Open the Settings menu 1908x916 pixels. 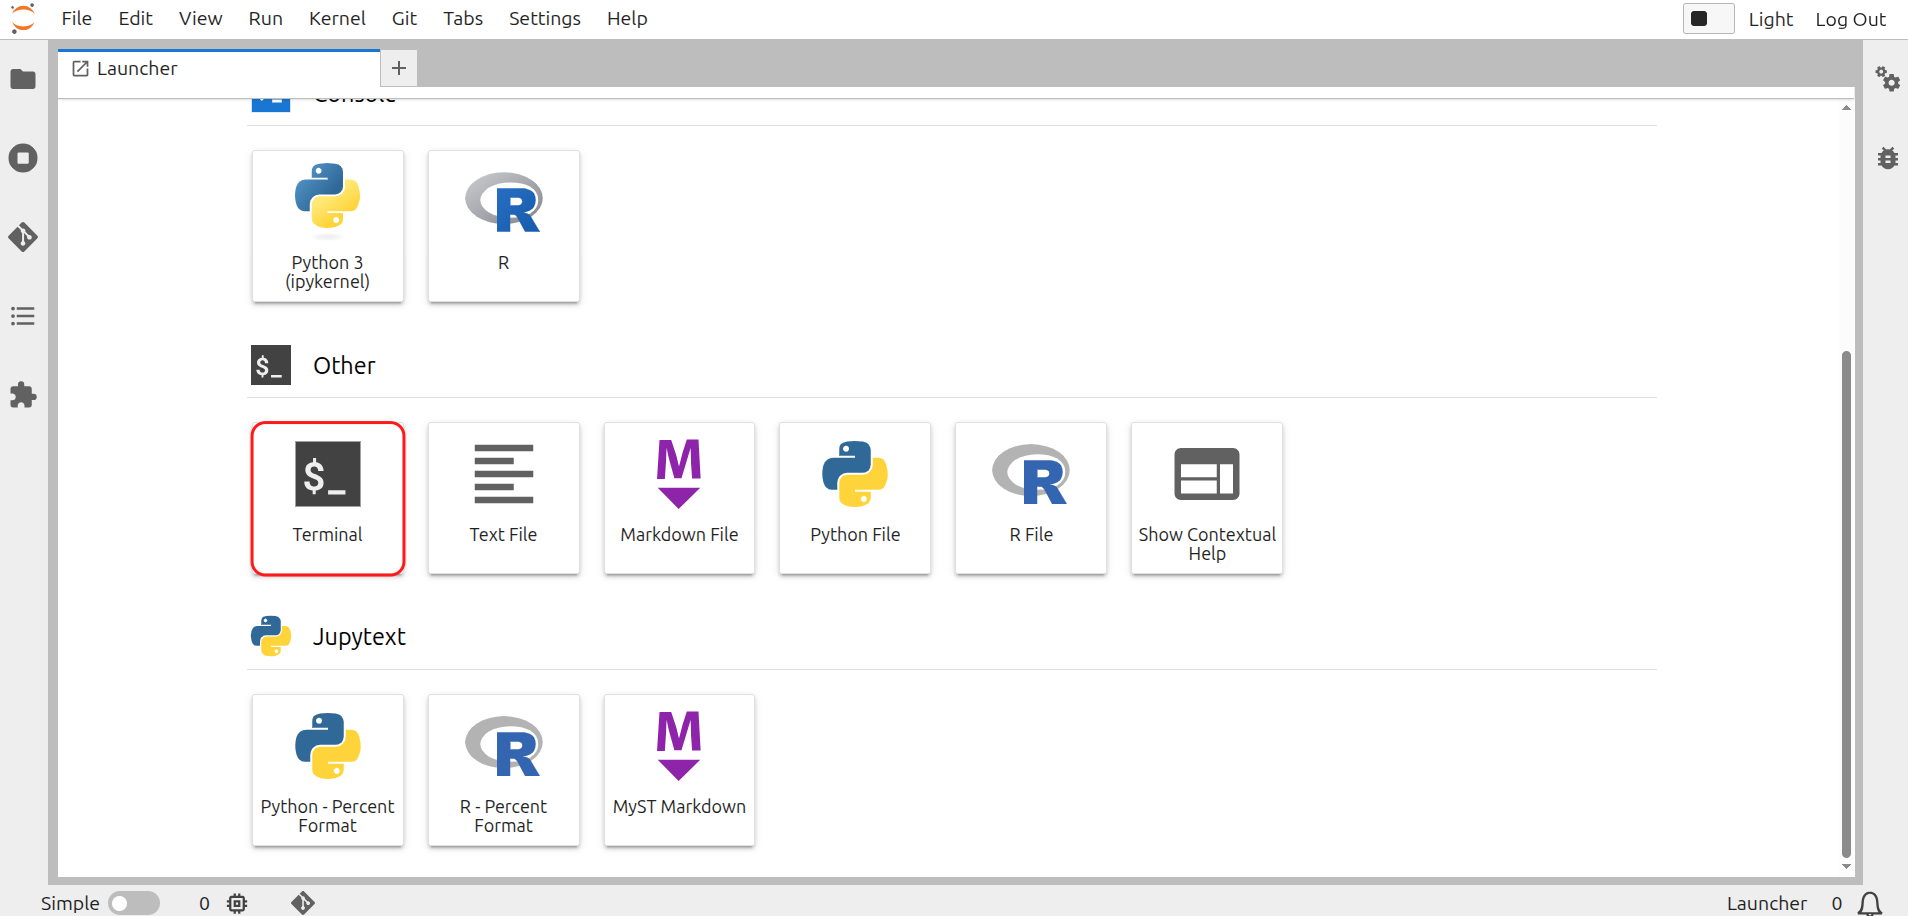pyautogui.click(x=544, y=19)
